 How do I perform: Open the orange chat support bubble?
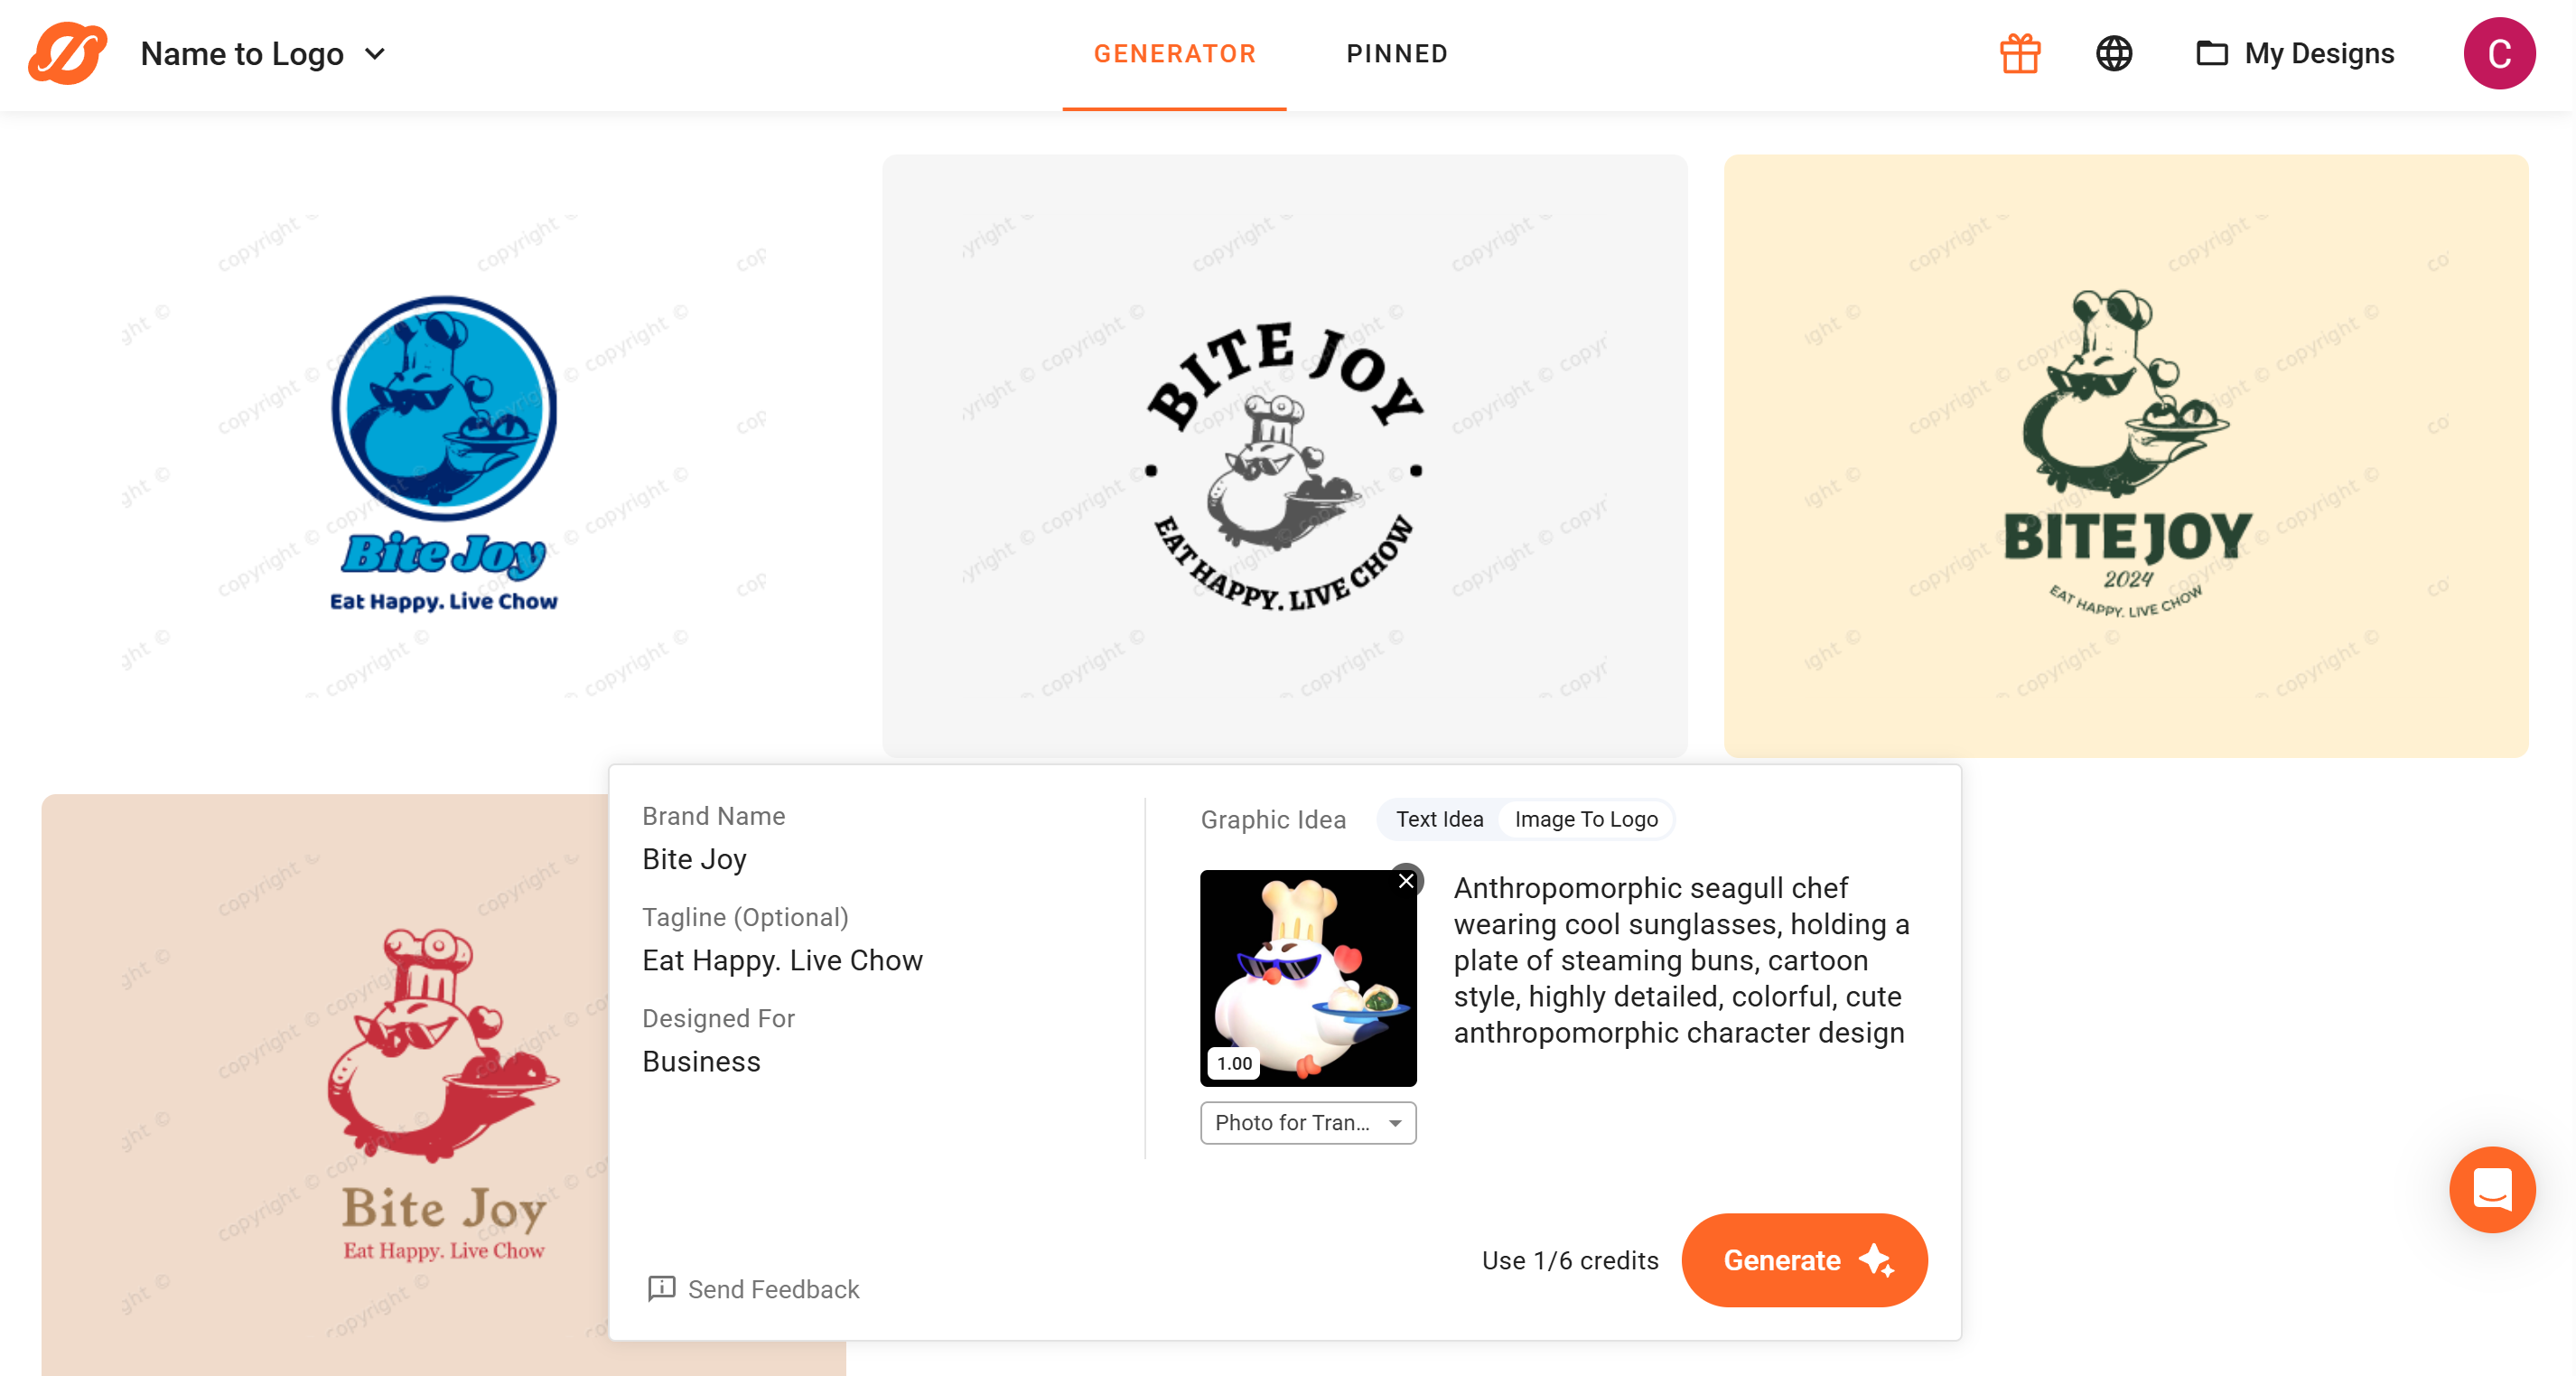click(2491, 1189)
